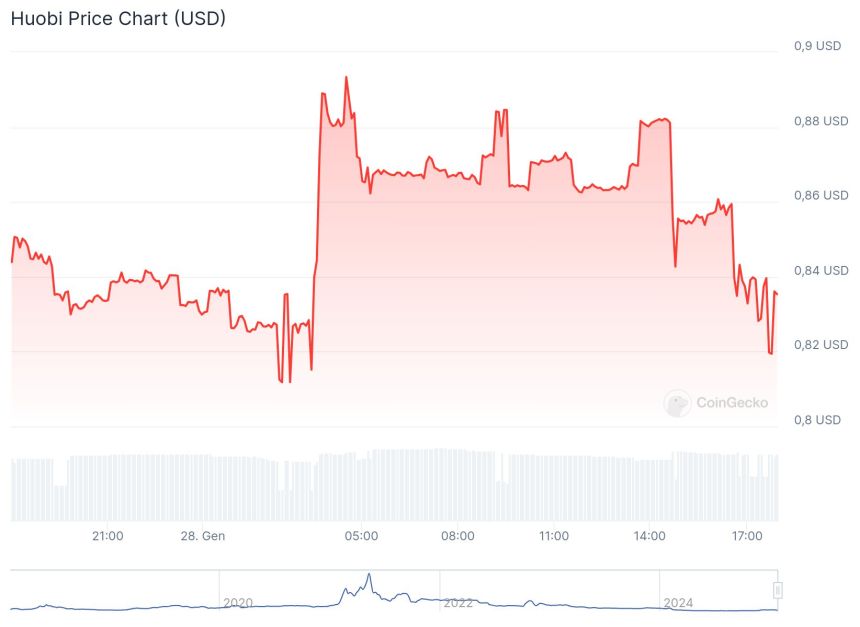
Task: Click the navigator range handle
Action: pyautogui.click(x=777, y=589)
